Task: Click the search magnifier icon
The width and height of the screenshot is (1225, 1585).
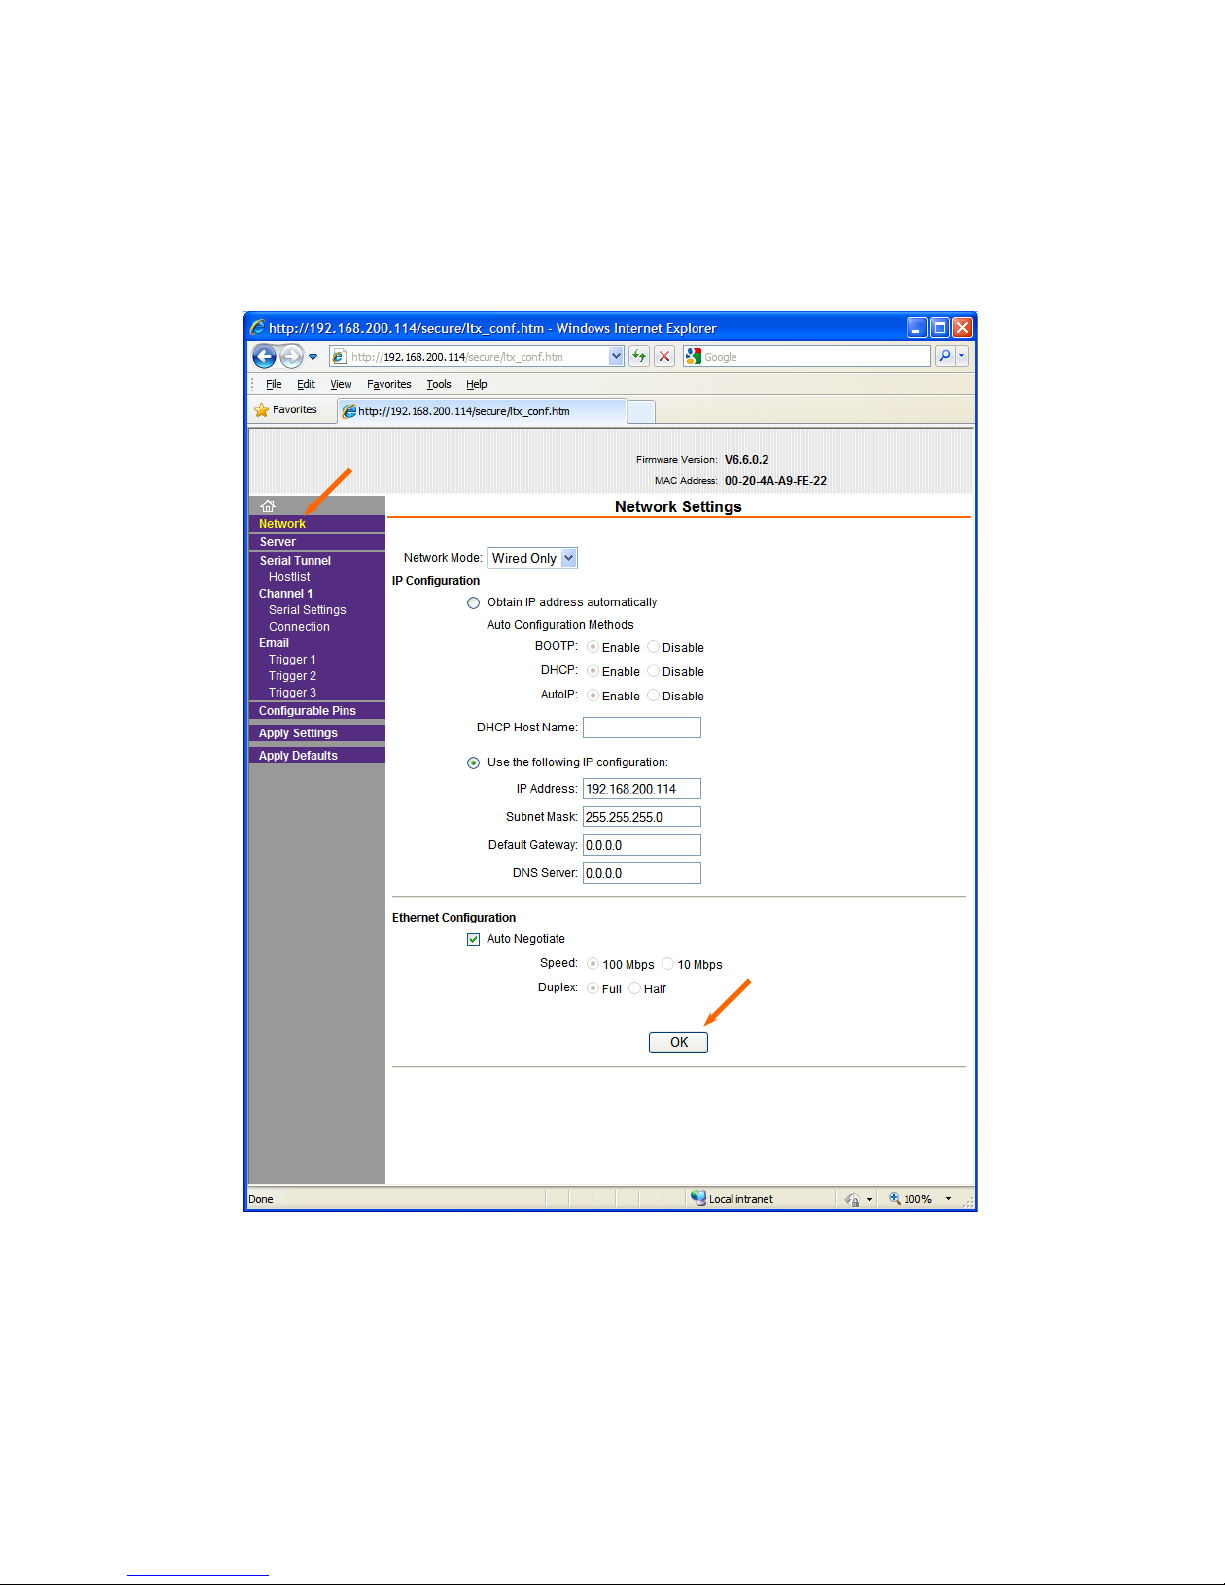Action: 944,356
